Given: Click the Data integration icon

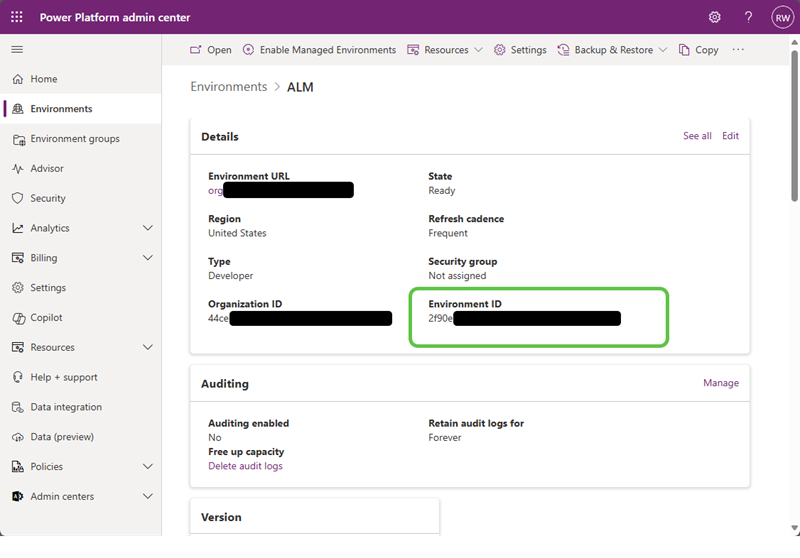Looking at the screenshot, I should [x=18, y=407].
